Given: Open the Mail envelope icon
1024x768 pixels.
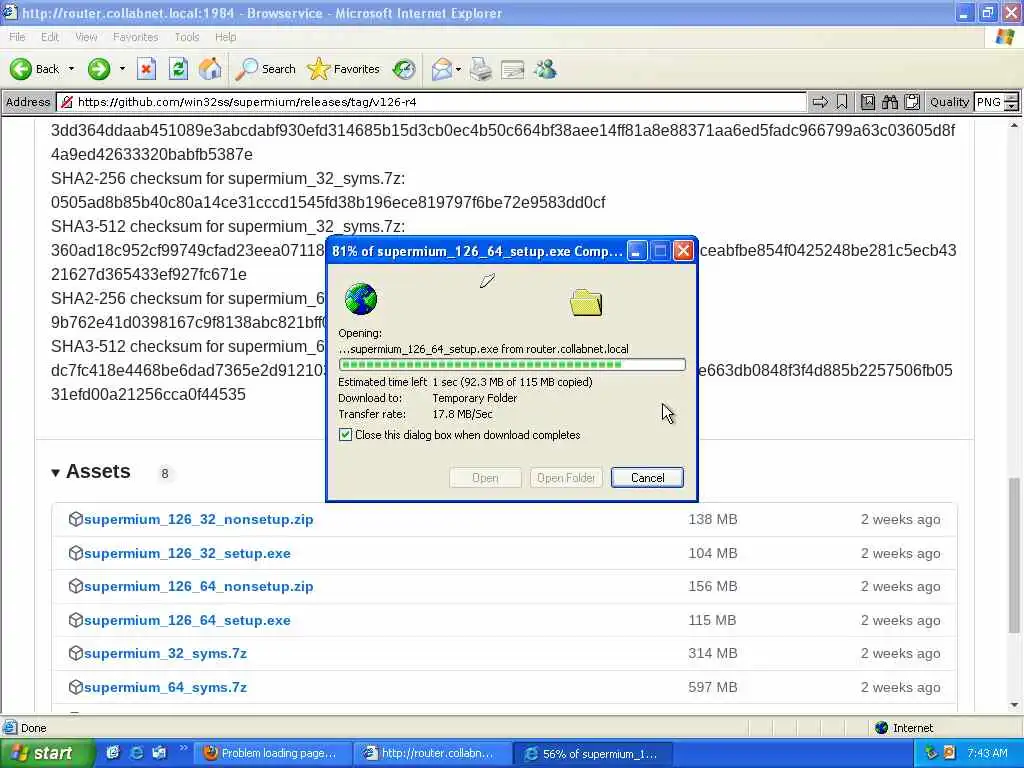Looking at the screenshot, I should point(441,69).
